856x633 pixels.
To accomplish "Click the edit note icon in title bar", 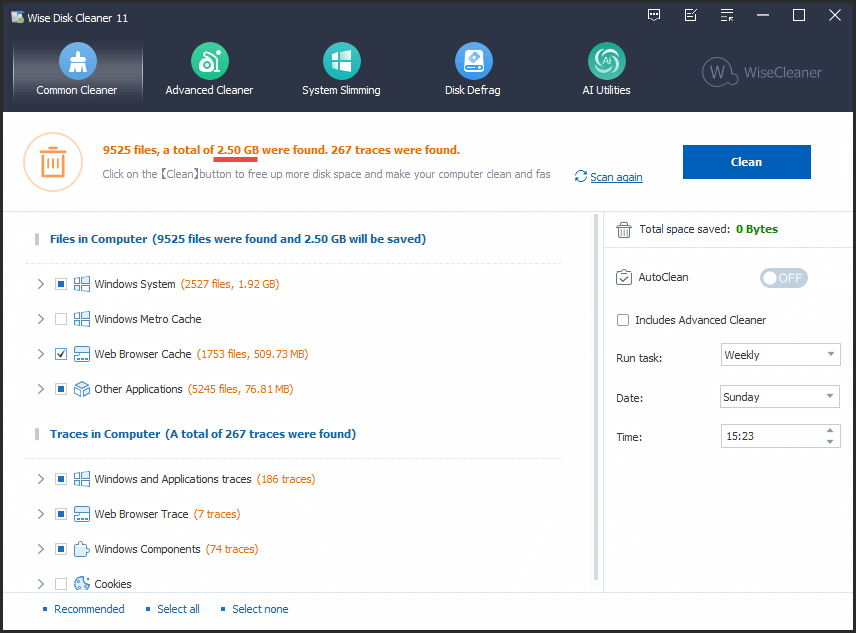I will (x=691, y=15).
